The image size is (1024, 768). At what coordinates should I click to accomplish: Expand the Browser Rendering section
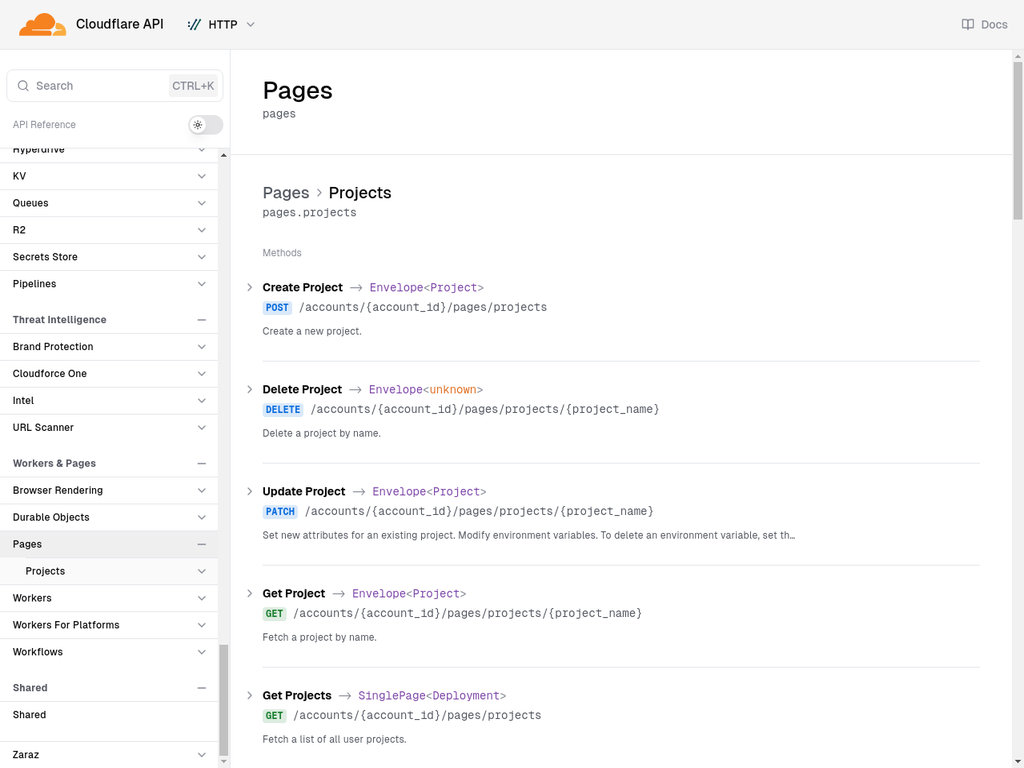point(202,490)
